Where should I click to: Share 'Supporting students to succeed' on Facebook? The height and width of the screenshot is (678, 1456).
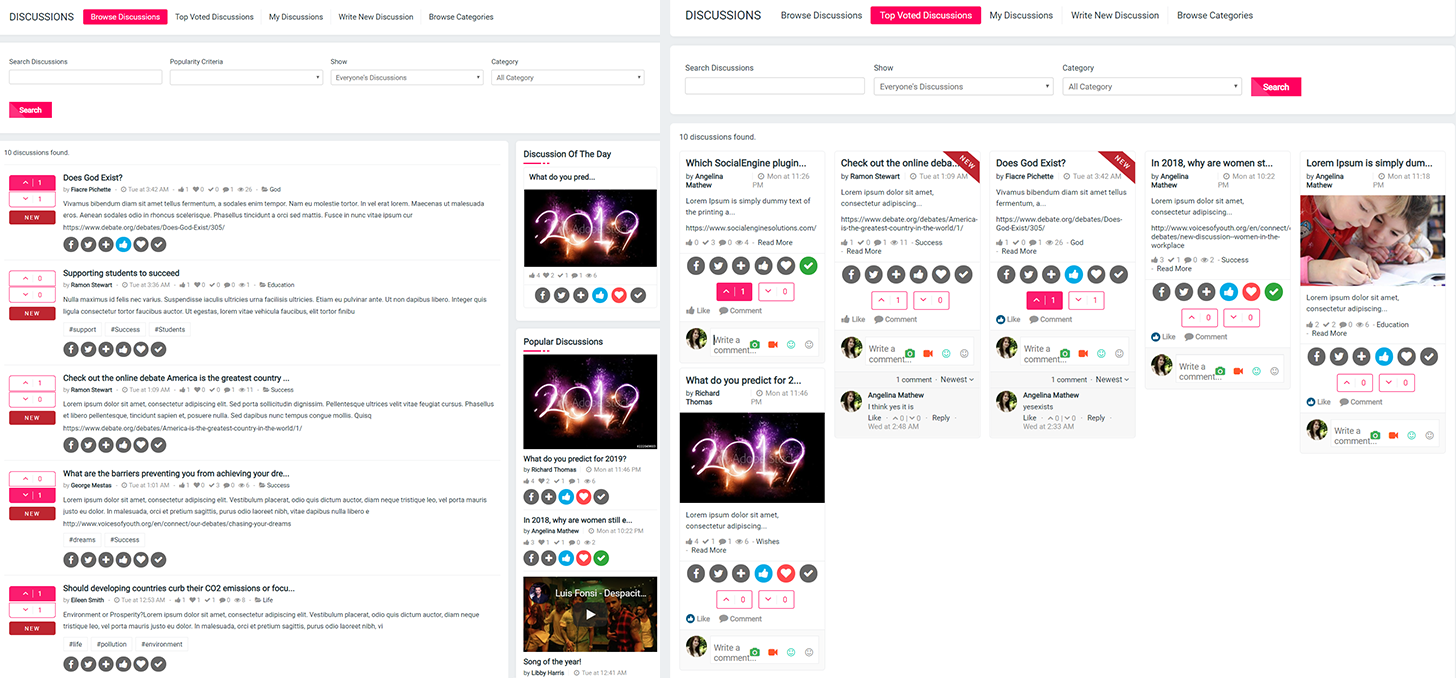[x=71, y=349]
